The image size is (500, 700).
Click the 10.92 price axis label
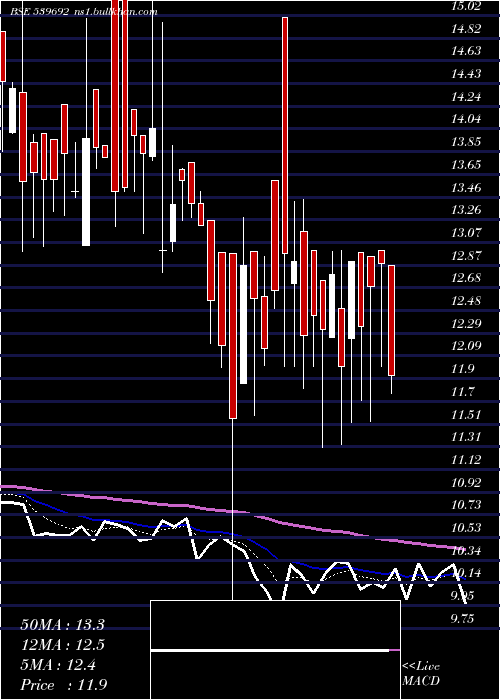coord(466,483)
